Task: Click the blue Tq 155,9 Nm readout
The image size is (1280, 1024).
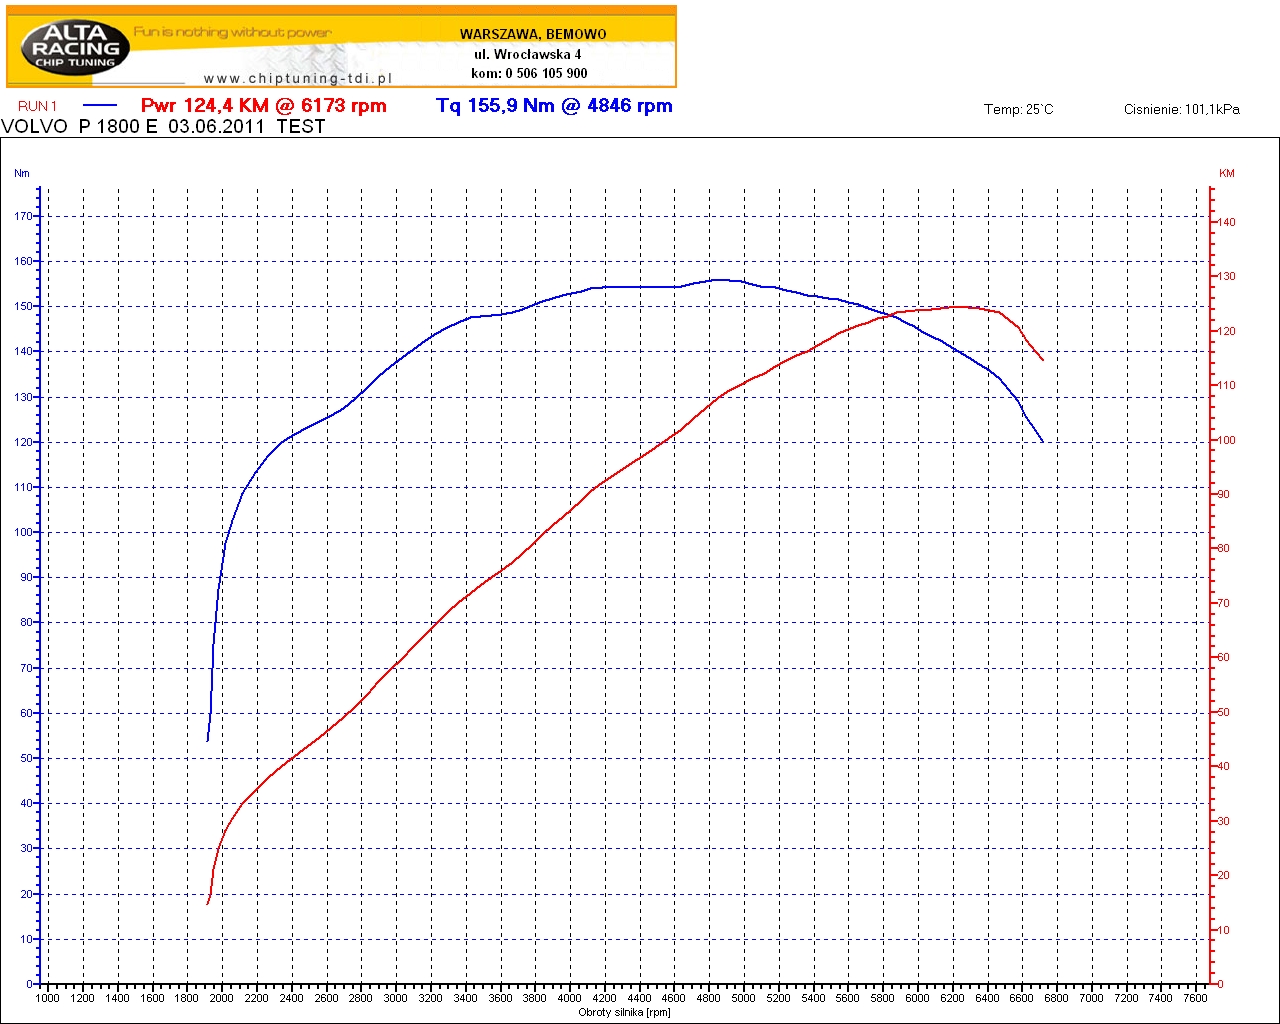Action: [x=554, y=106]
